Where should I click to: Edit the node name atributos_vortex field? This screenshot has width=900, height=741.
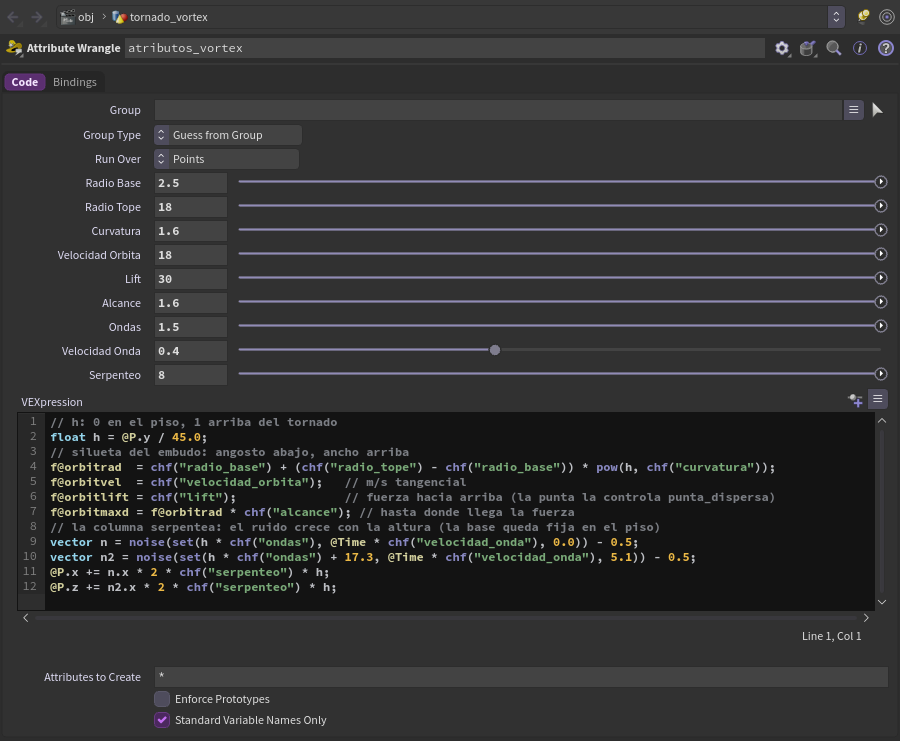444,48
